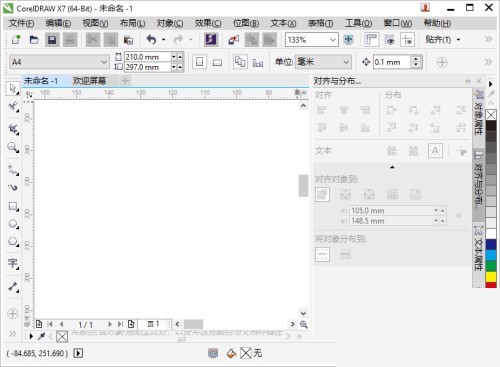This screenshot has width=500, height=367.
Task: Select the Pick tool in the toolbox
Action: tap(13, 89)
